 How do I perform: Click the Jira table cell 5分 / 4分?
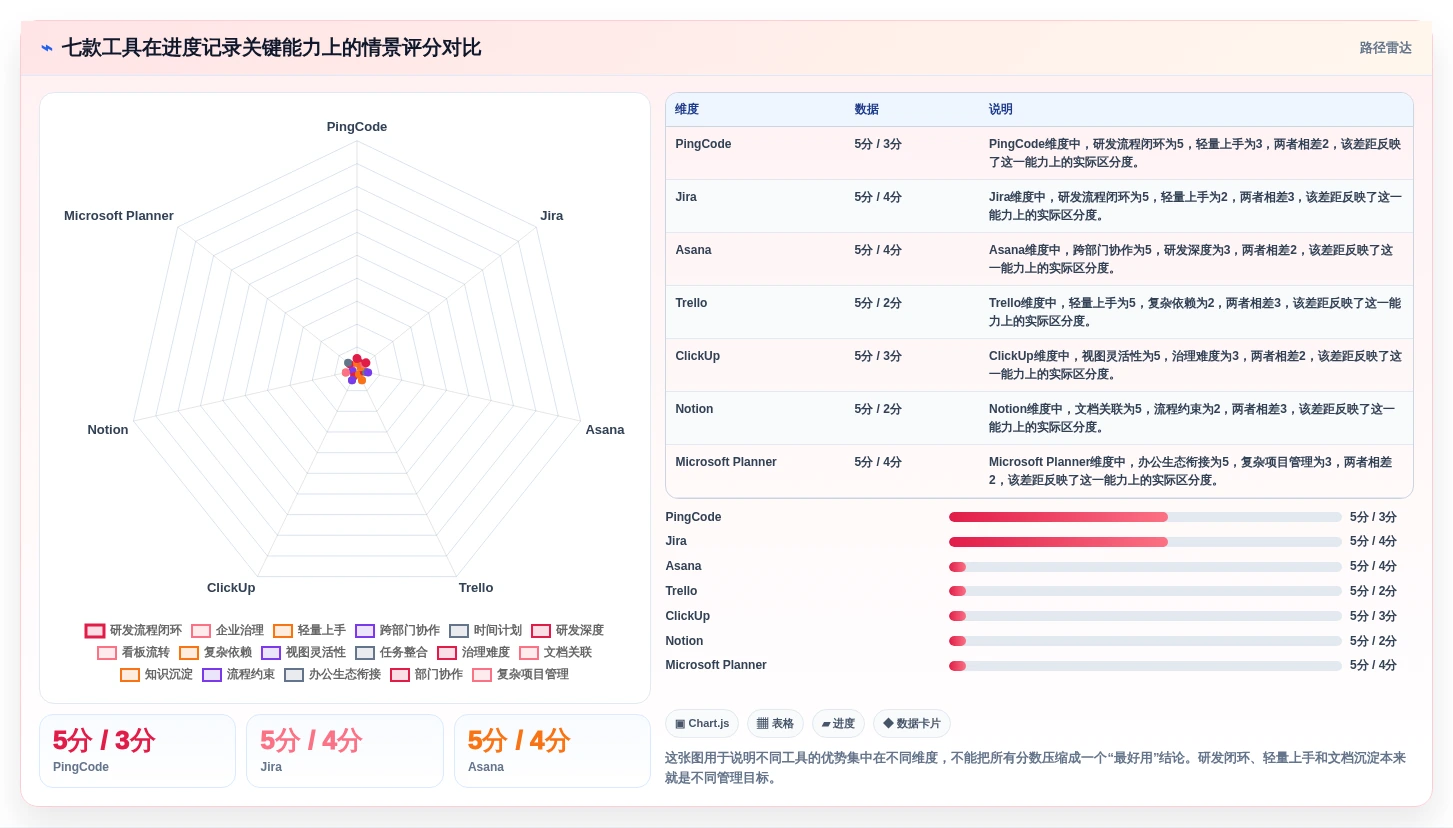click(x=878, y=197)
